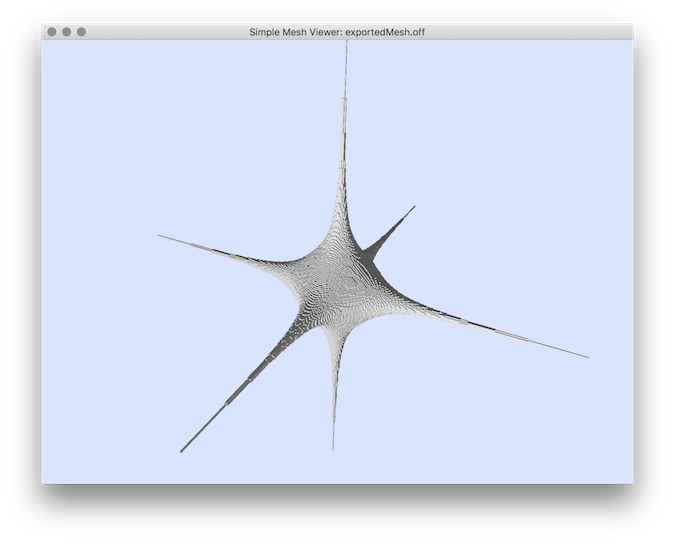Click the tip of the lower-left spike
Screen dimensions: 675x543
[x=182, y=451]
